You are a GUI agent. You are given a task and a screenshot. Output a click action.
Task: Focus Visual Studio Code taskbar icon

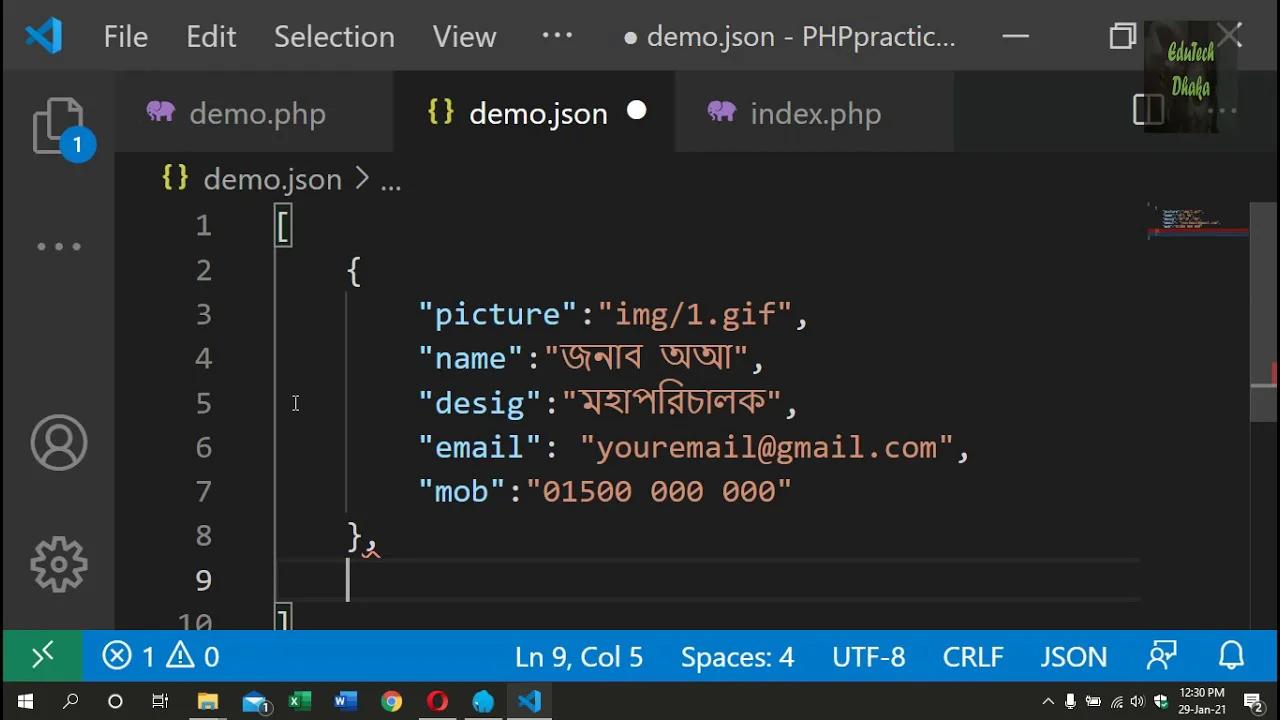point(529,701)
